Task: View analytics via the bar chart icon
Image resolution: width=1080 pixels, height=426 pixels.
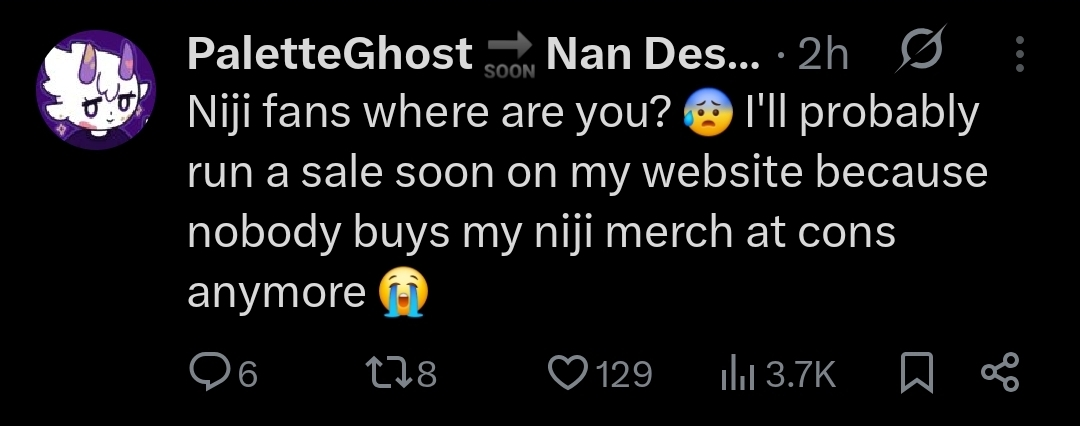Action: tap(738, 376)
